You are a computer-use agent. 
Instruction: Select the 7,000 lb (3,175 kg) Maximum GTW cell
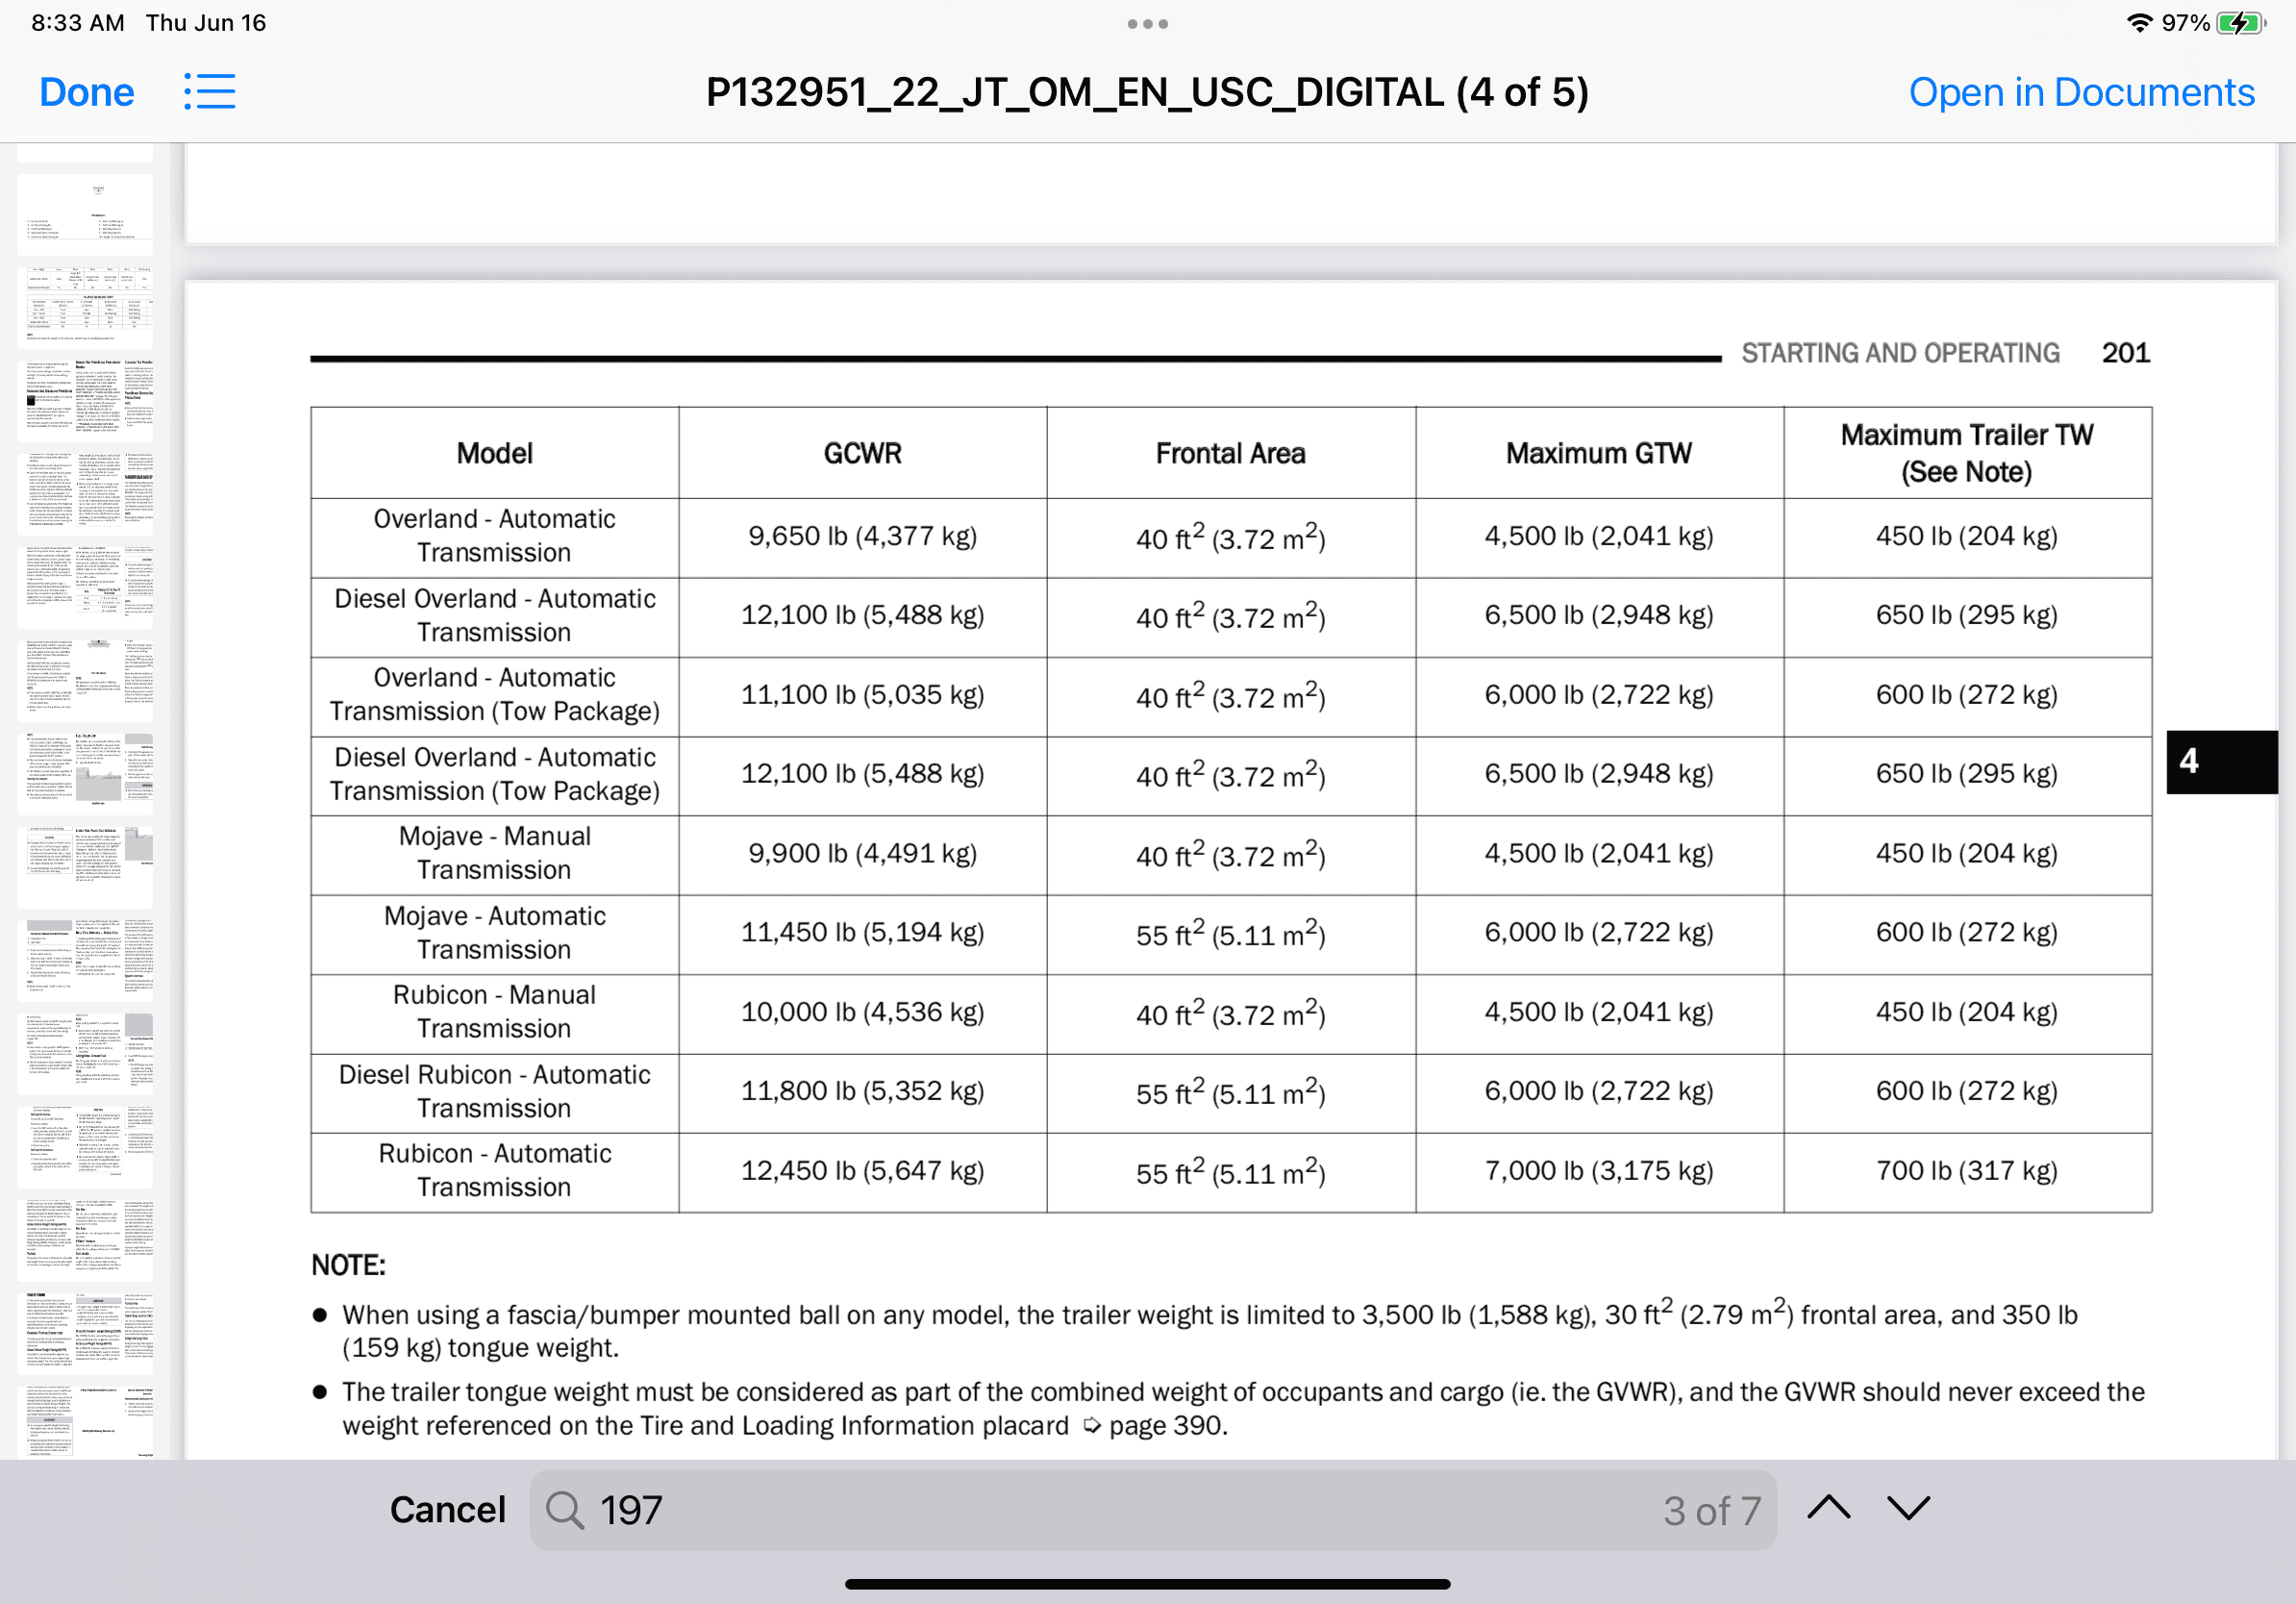pos(1599,1171)
